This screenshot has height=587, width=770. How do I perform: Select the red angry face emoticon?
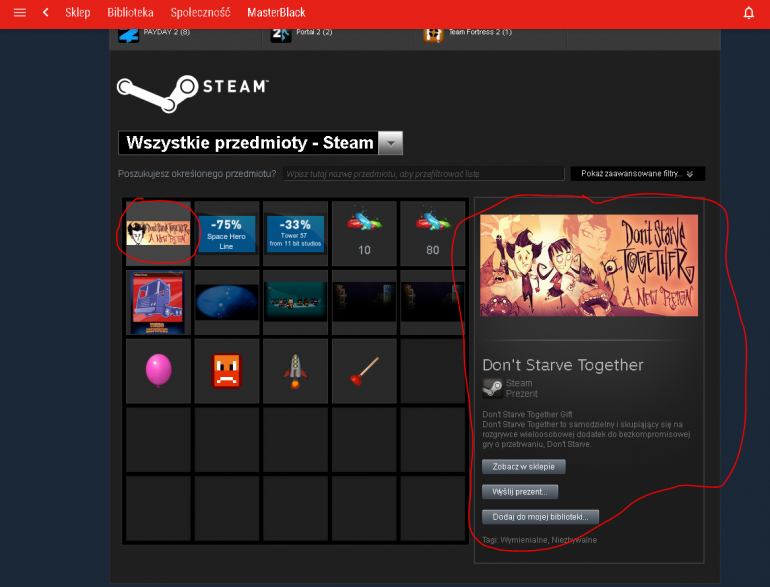tap(226, 371)
